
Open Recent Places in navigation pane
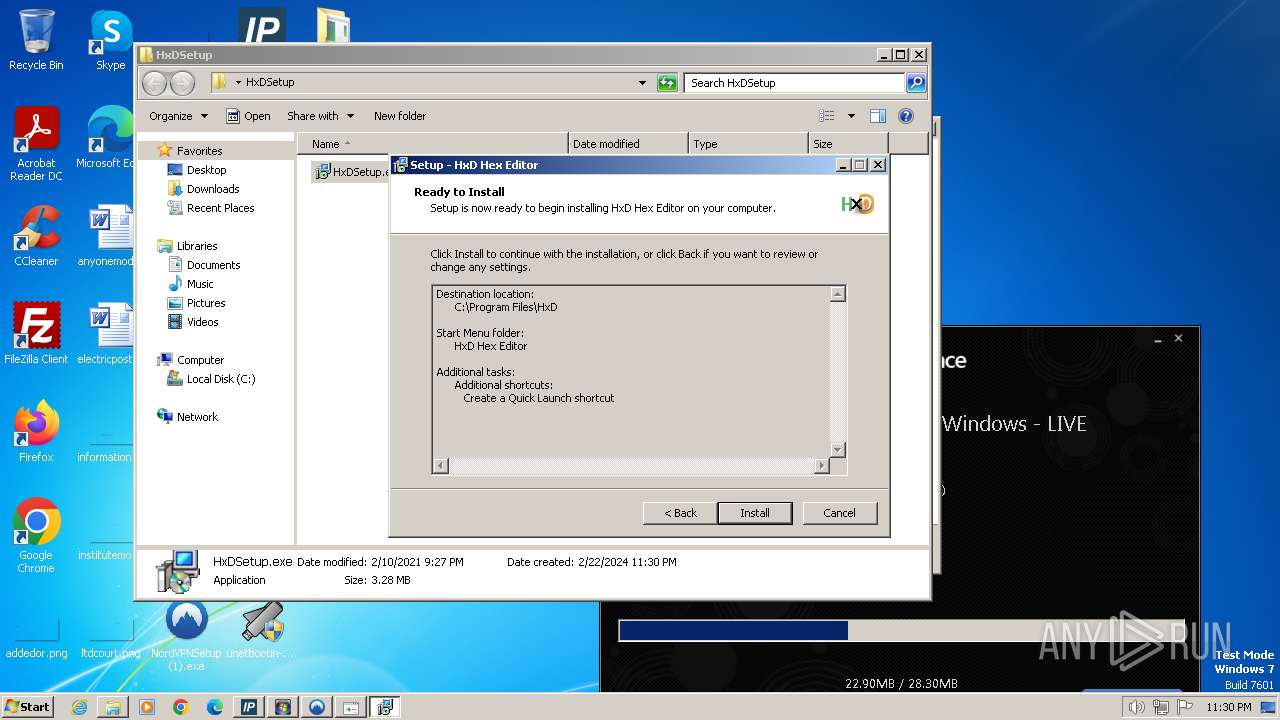(220, 208)
